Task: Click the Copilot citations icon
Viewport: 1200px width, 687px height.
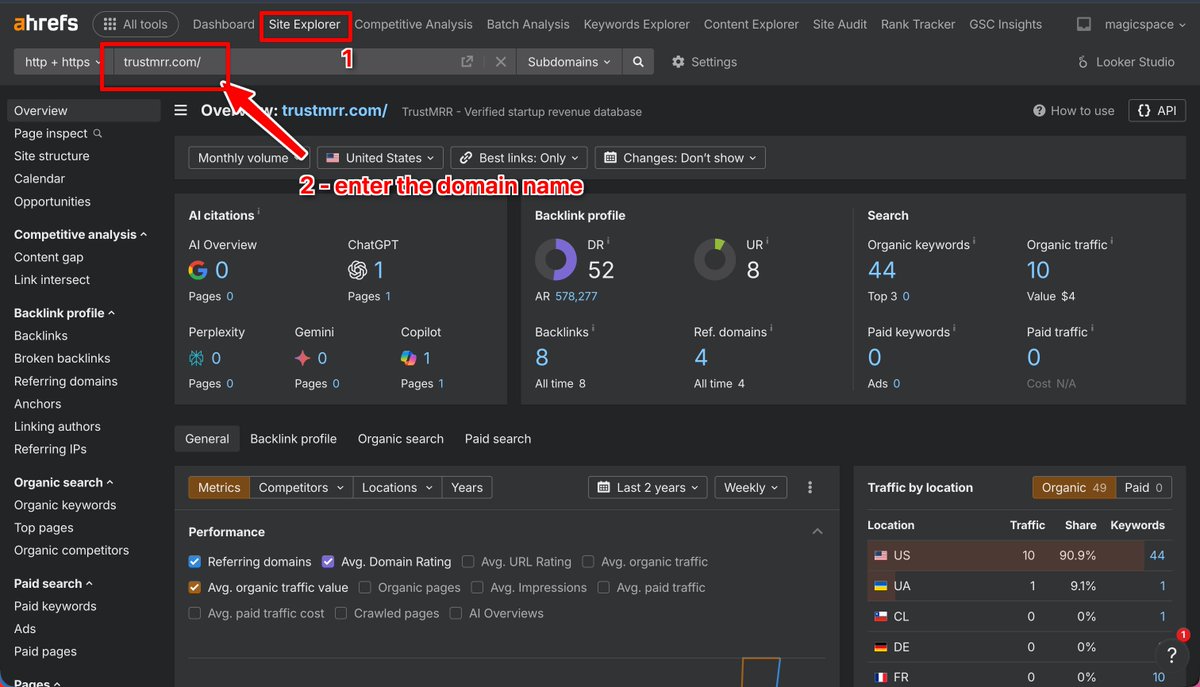Action: pos(409,358)
